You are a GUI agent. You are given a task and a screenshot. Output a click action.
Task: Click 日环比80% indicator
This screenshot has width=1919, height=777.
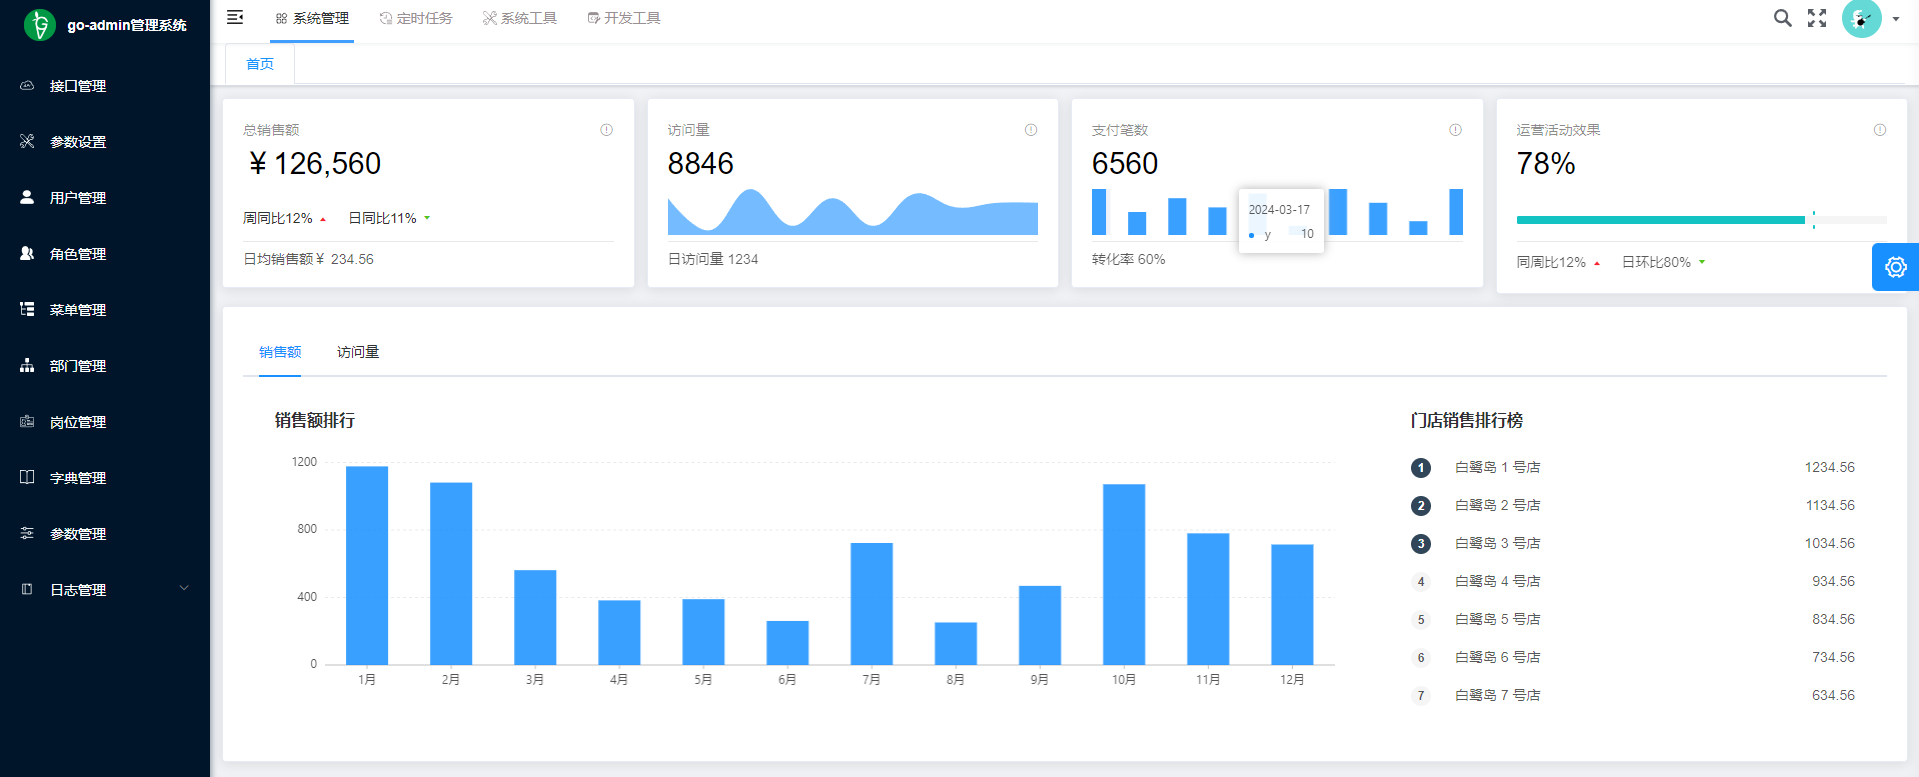coord(1664,262)
